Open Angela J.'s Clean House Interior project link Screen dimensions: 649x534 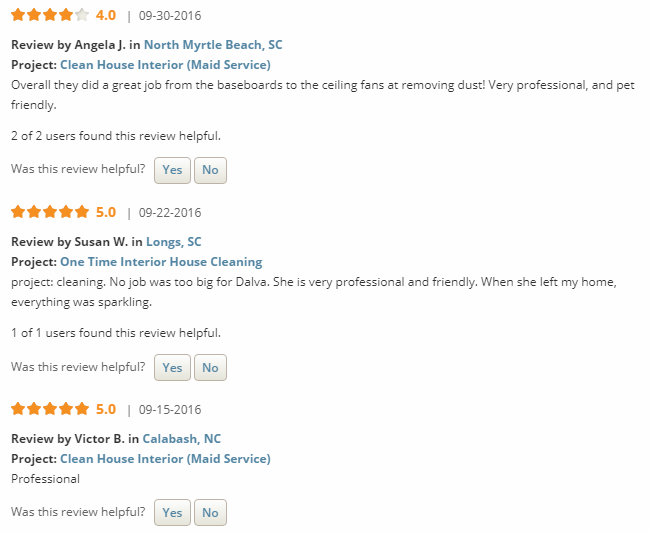coord(165,65)
